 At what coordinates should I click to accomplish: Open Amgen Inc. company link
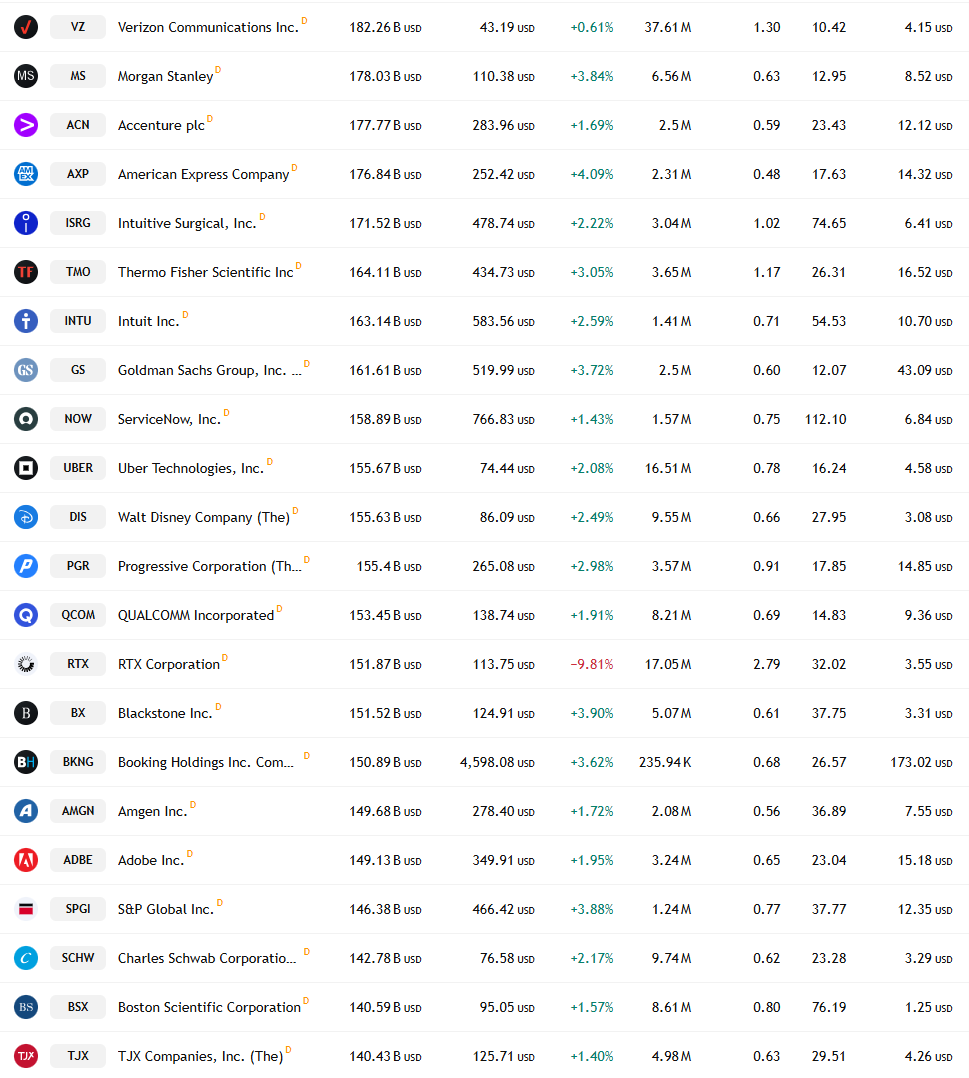click(152, 811)
